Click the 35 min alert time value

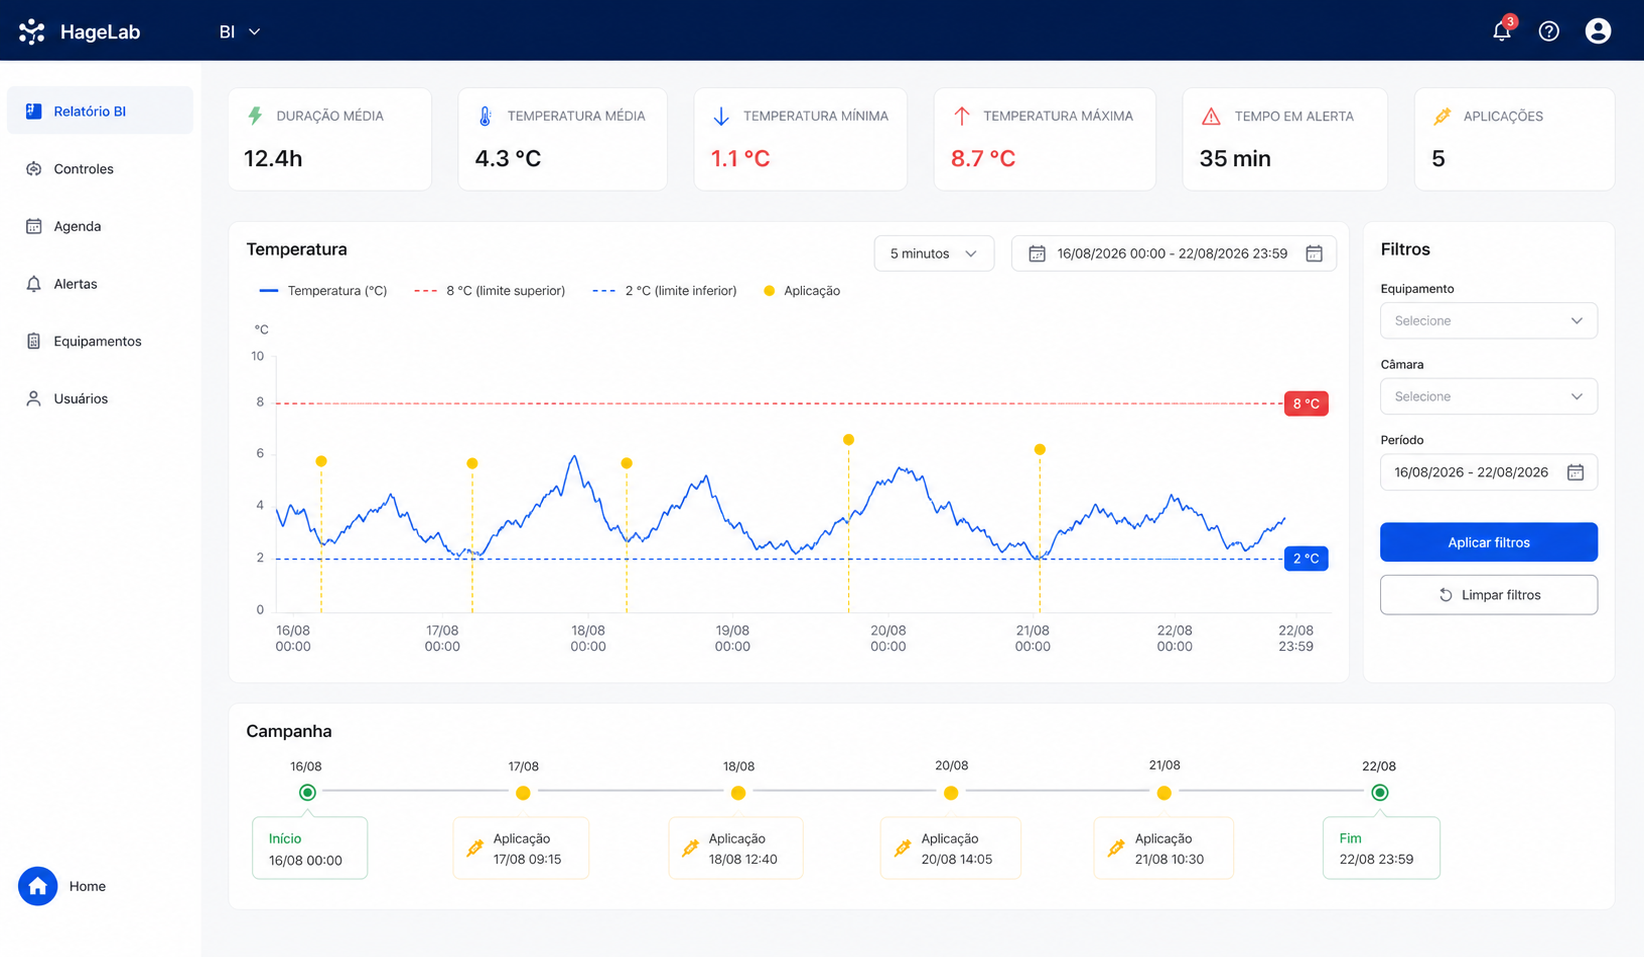point(1235,158)
